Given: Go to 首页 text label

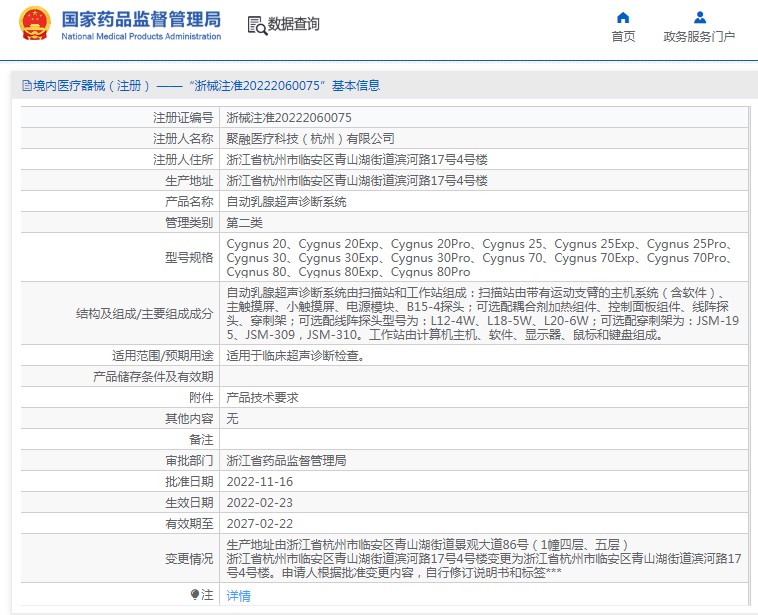Looking at the screenshot, I should coord(623,37).
